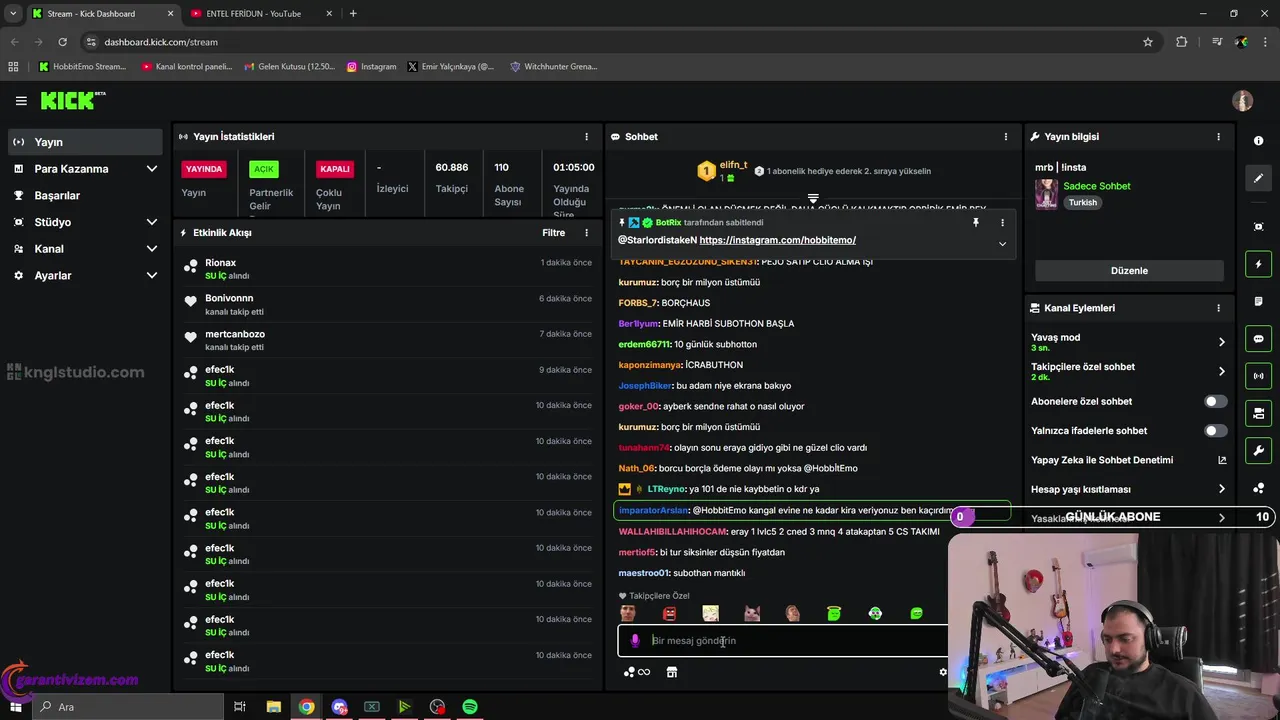Select the cat emote in chat
This screenshot has height=720, width=1280.
pos(752,614)
